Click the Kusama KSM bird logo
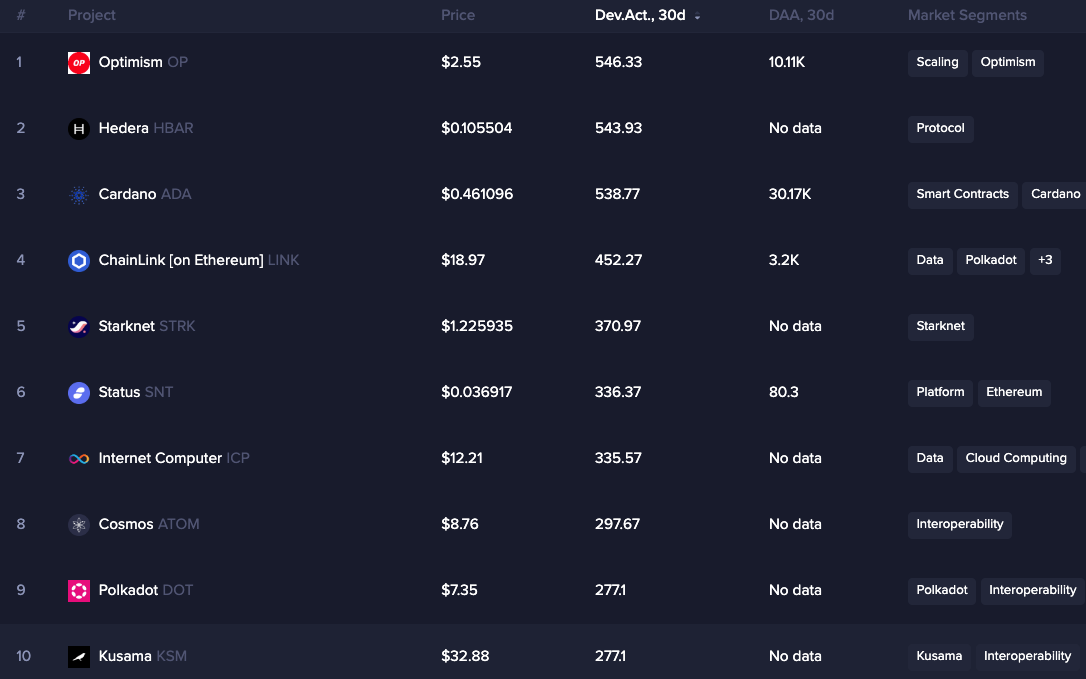Viewport: 1086px width, 679px height. tap(79, 656)
